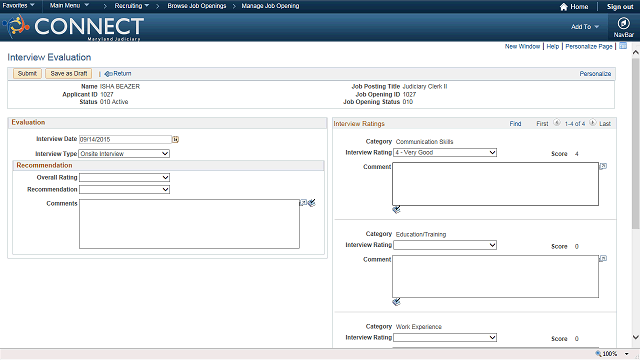This screenshot has width=640, height=360.
Task: Open the Favorites menu
Action: tap(18, 6)
